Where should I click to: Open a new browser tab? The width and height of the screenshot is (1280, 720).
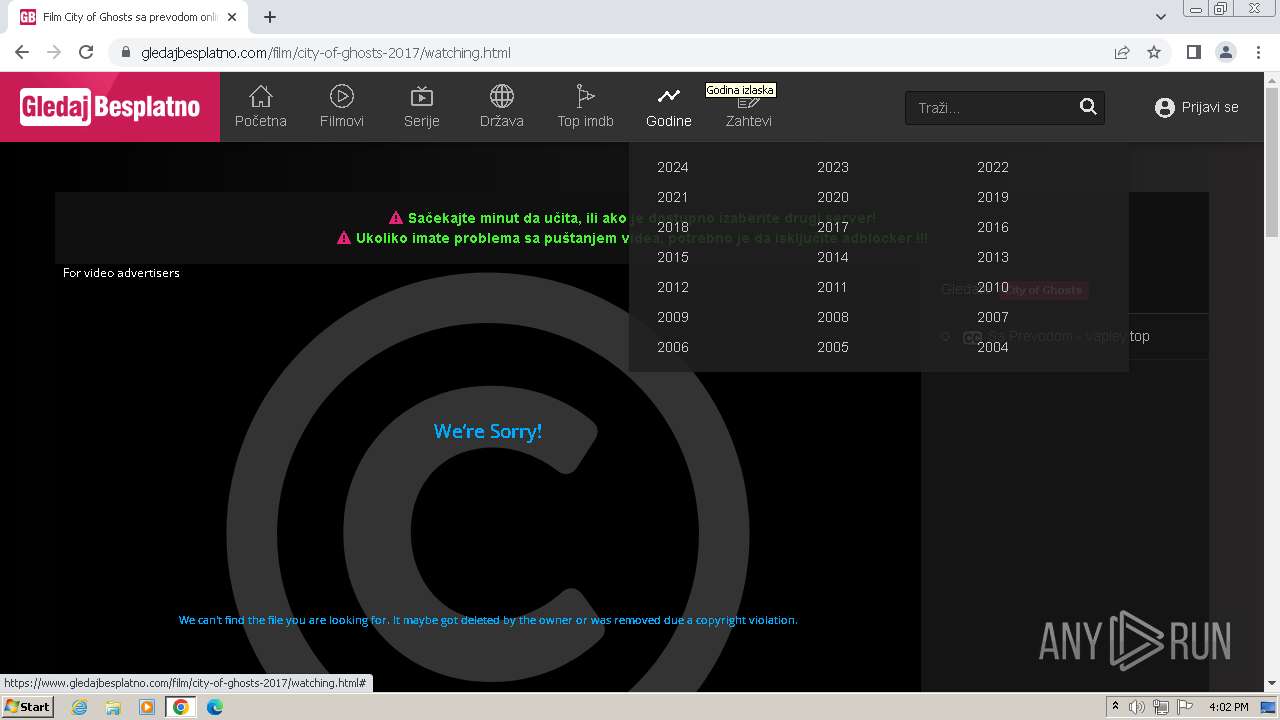point(270,17)
